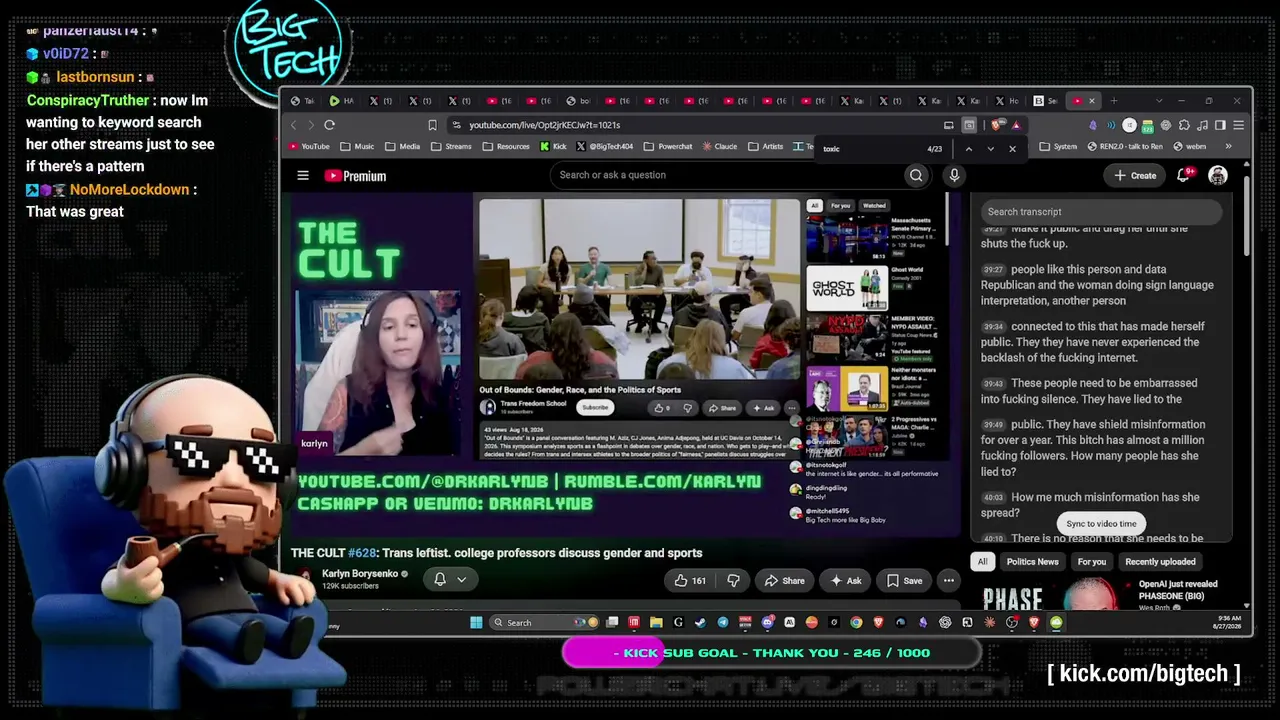The image size is (1280, 720).
Task: Open the Powerchat bookmarks folder
Action: tap(669, 147)
